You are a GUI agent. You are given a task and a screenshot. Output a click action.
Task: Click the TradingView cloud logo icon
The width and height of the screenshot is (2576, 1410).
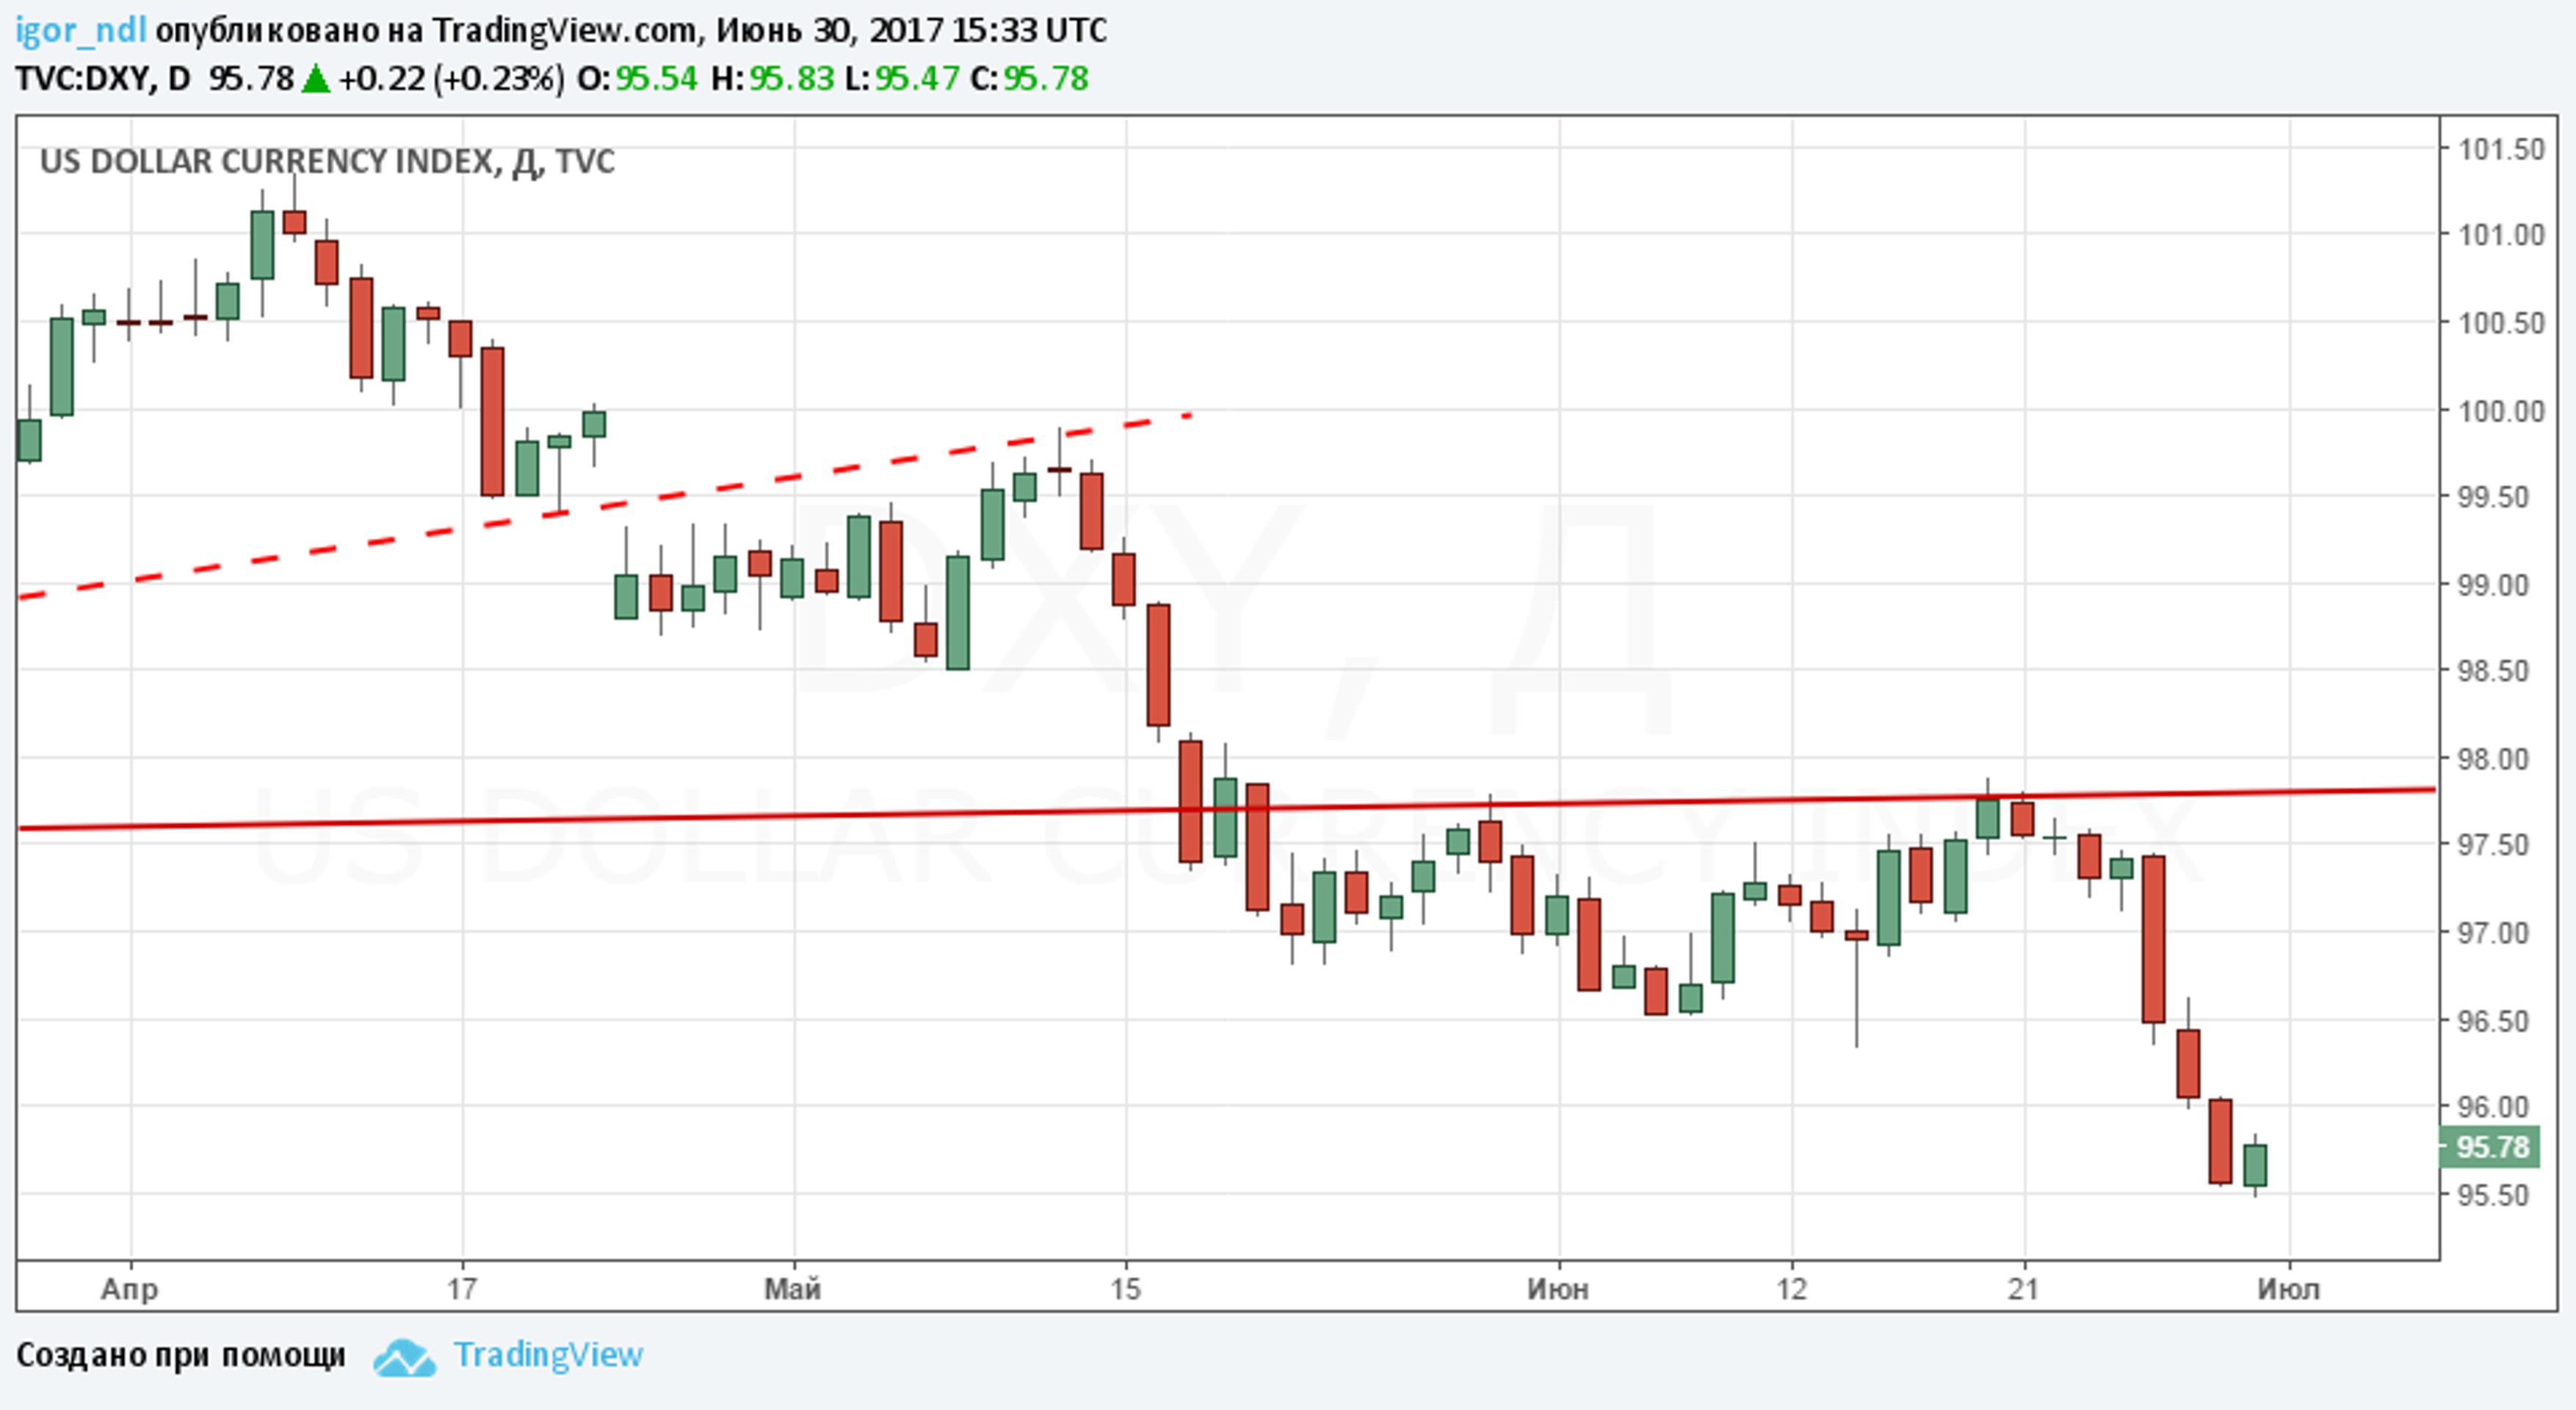[x=404, y=1358]
